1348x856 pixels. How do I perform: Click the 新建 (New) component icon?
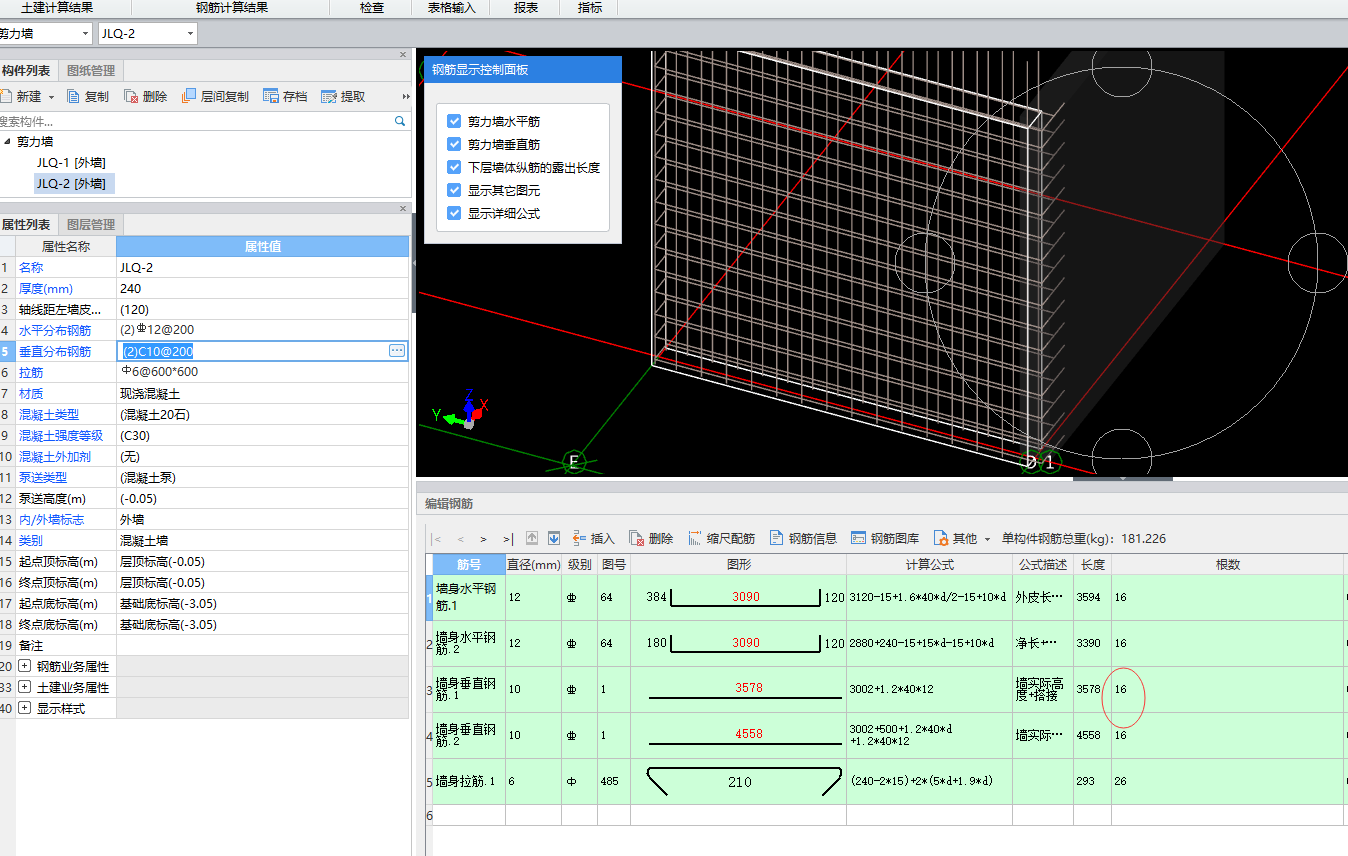tap(5, 97)
